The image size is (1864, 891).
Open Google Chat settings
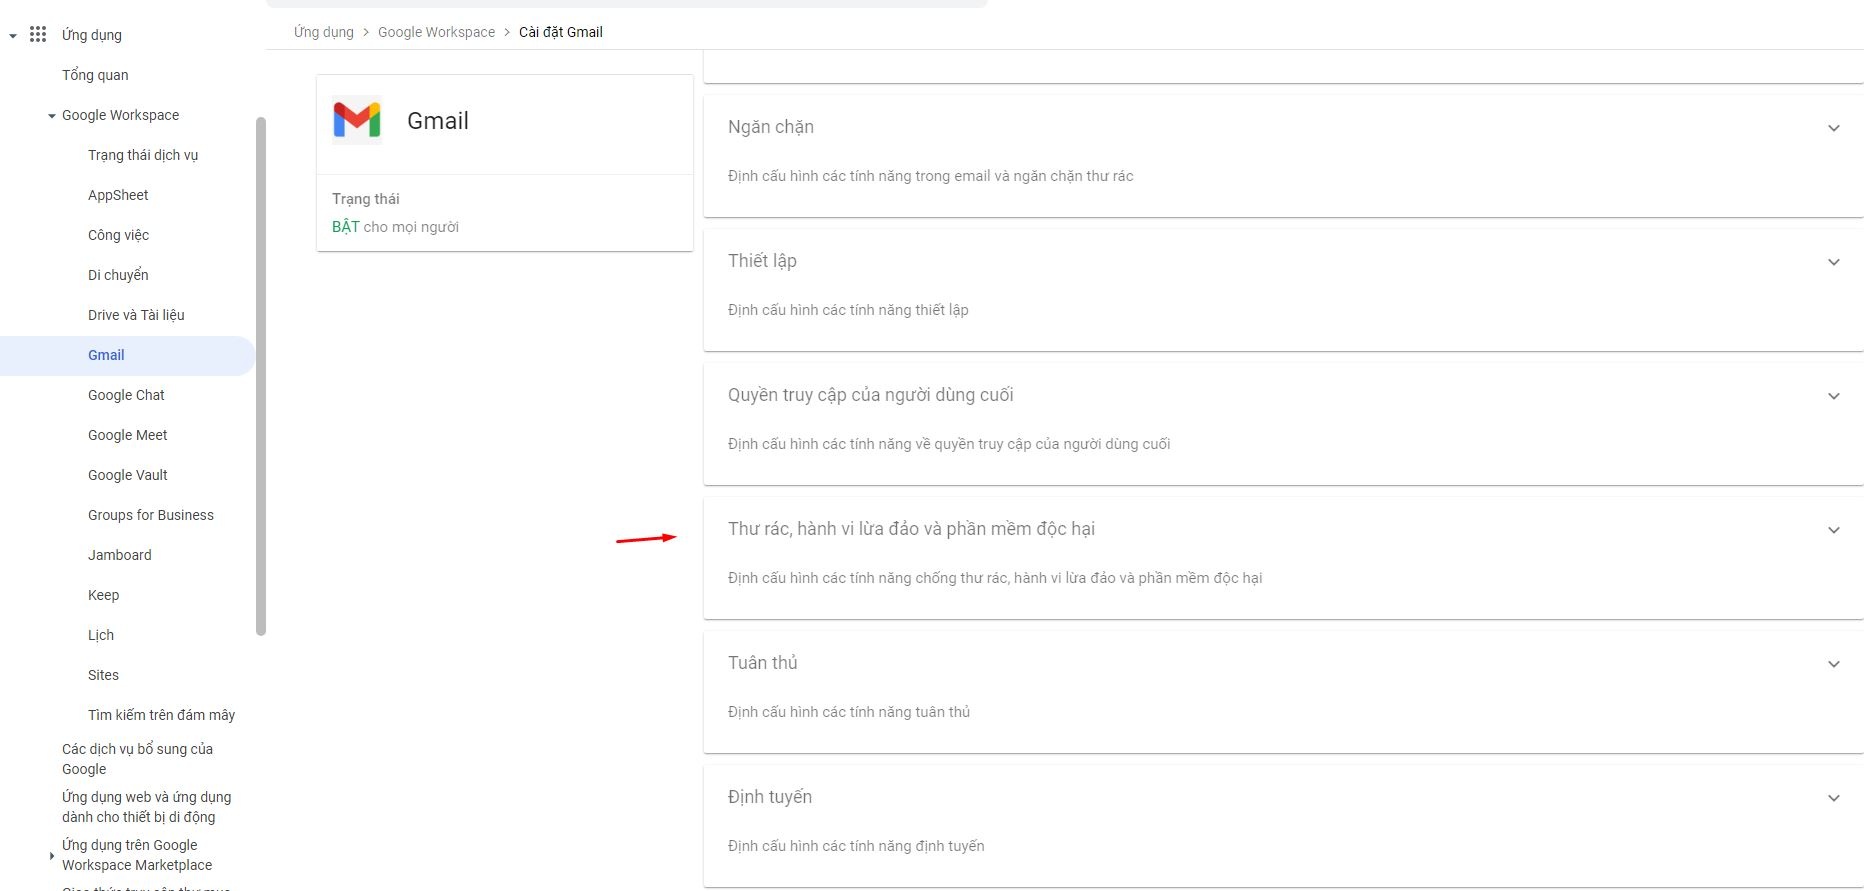(126, 395)
